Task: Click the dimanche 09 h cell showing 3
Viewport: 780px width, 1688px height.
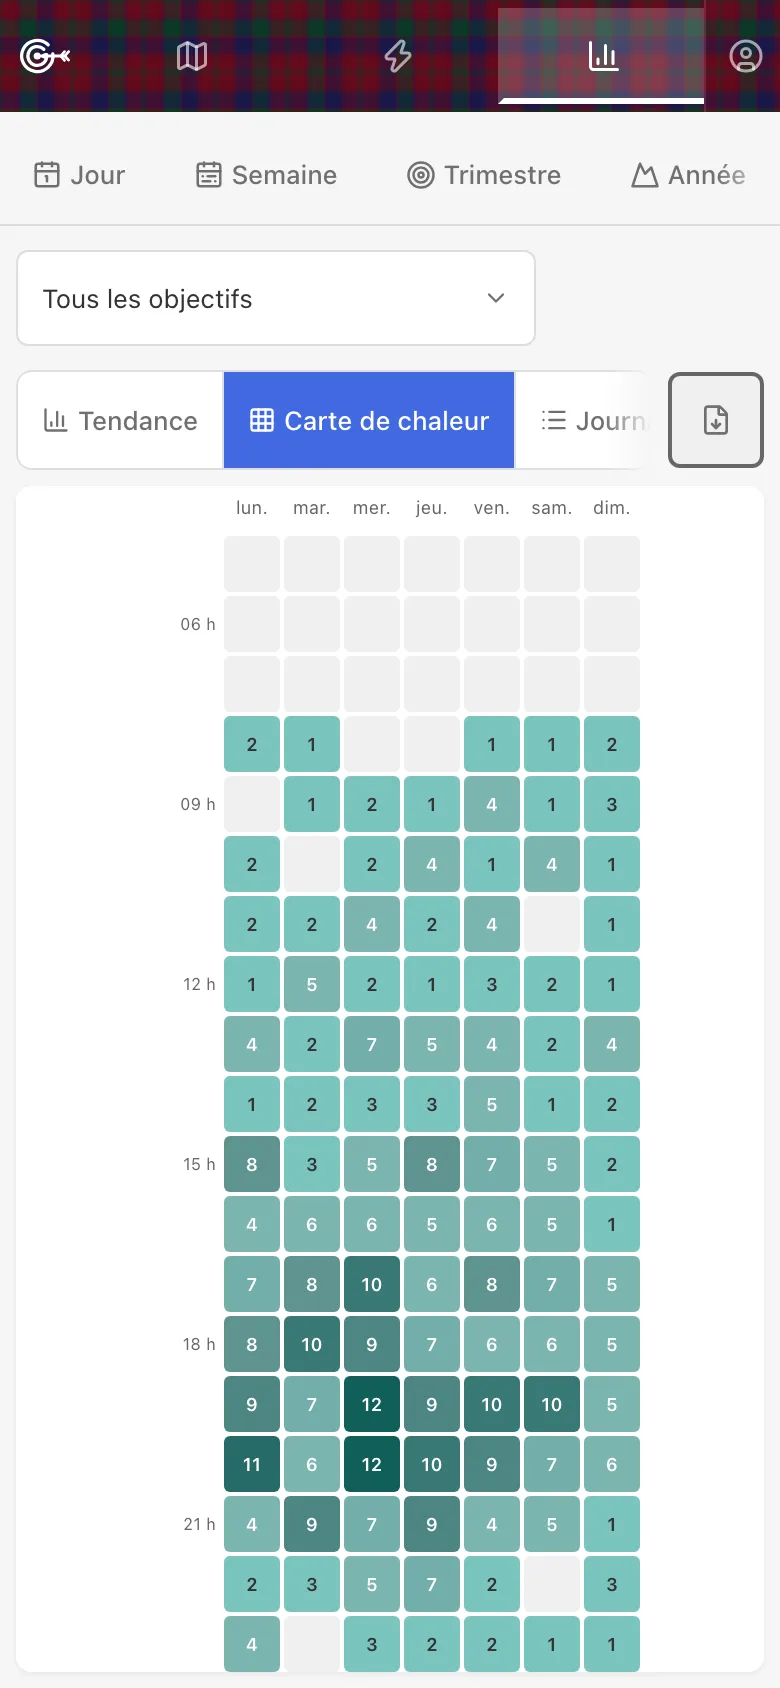Action: (612, 804)
